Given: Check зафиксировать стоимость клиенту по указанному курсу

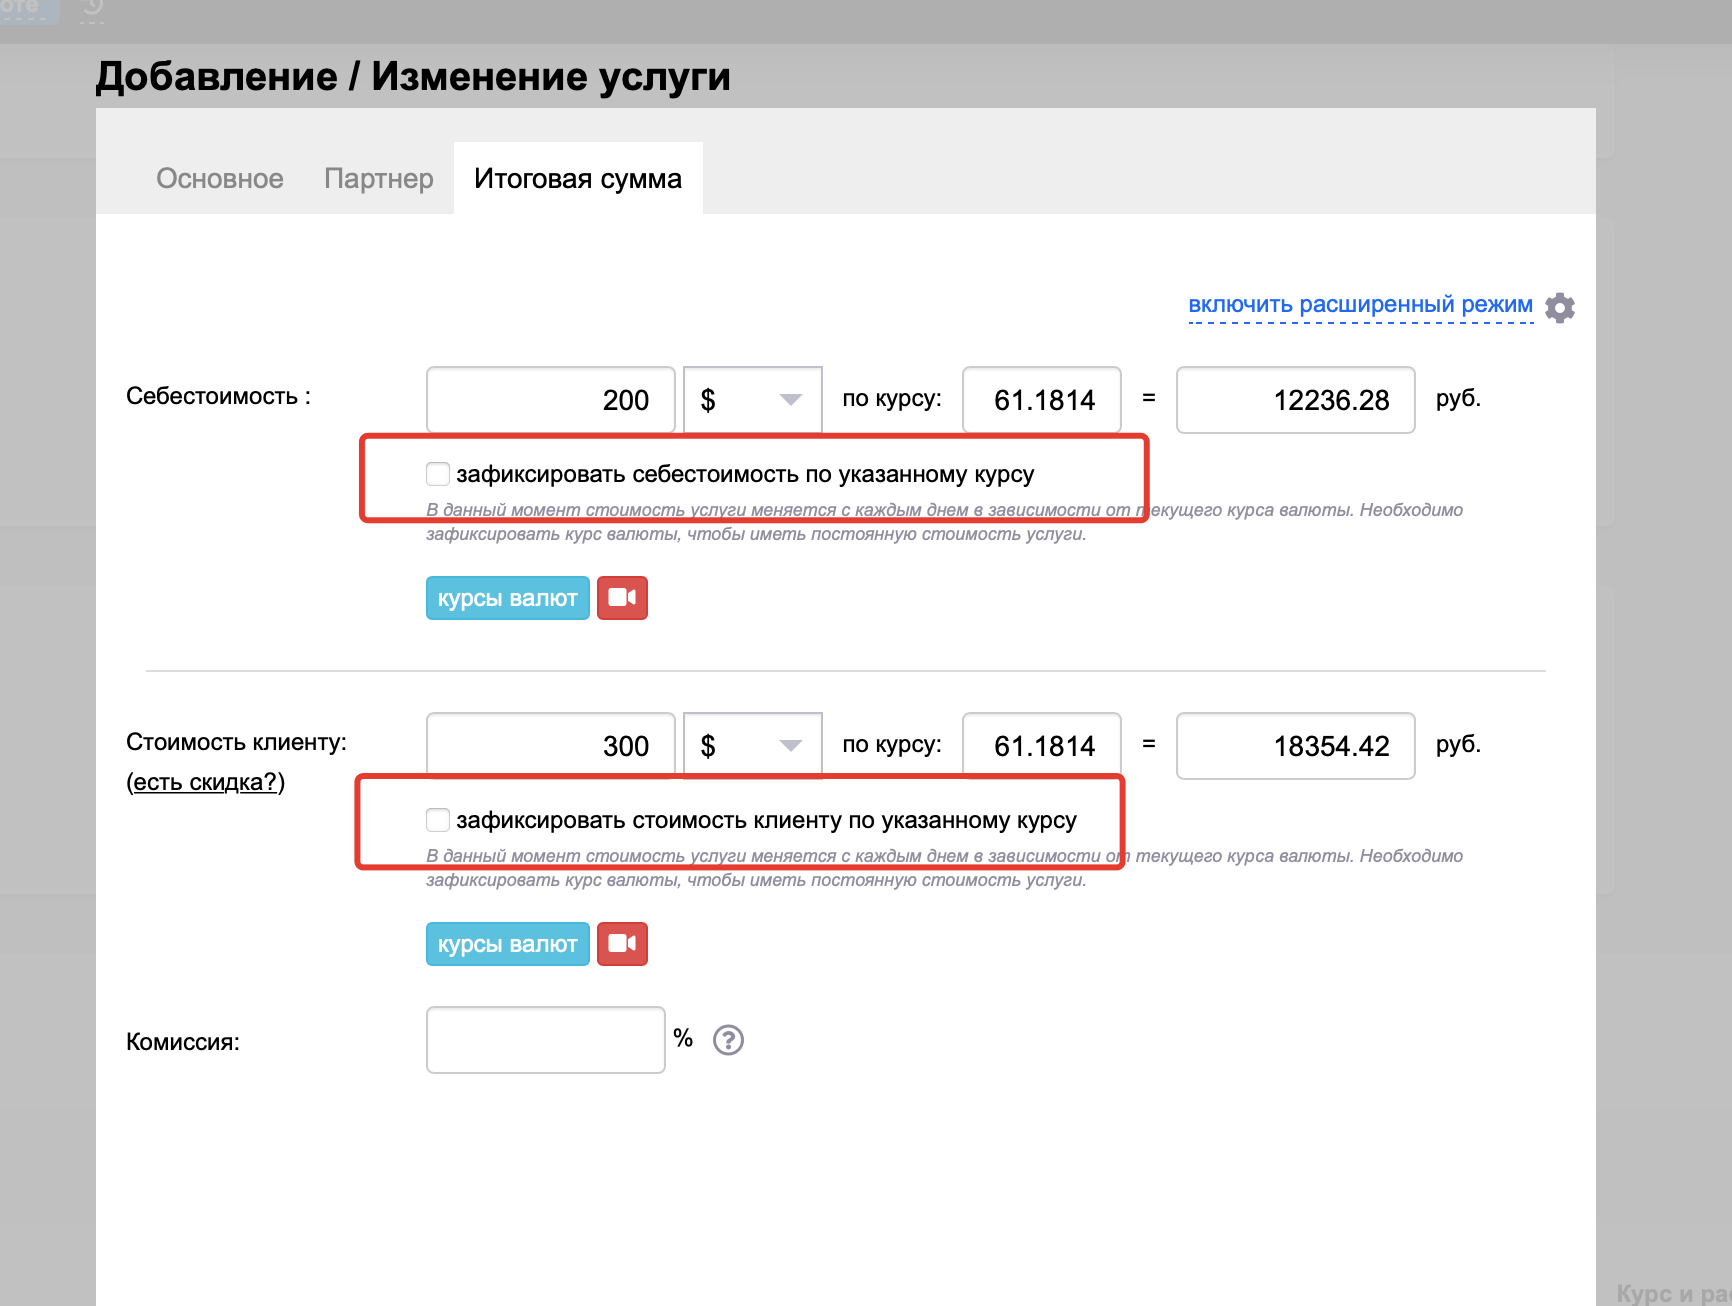Looking at the screenshot, I should (x=438, y=820).
